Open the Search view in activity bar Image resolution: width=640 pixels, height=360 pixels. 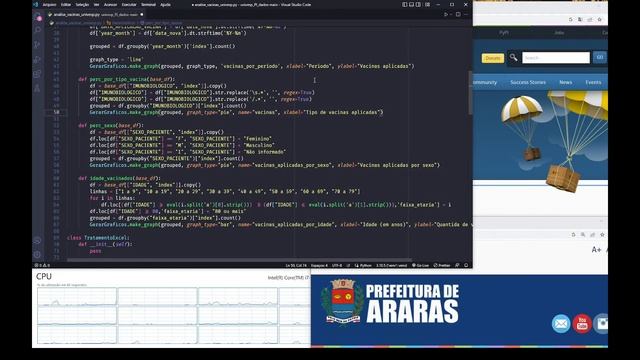point(38,30)
